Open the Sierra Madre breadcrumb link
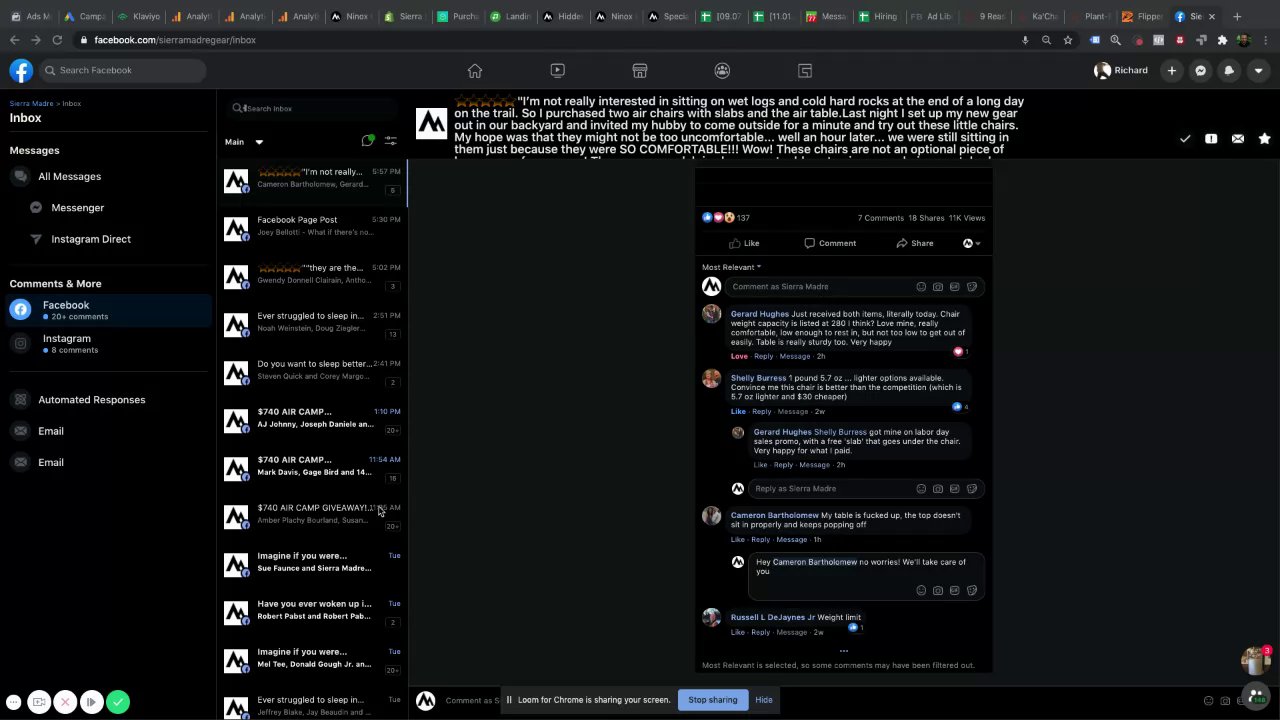 31,104
